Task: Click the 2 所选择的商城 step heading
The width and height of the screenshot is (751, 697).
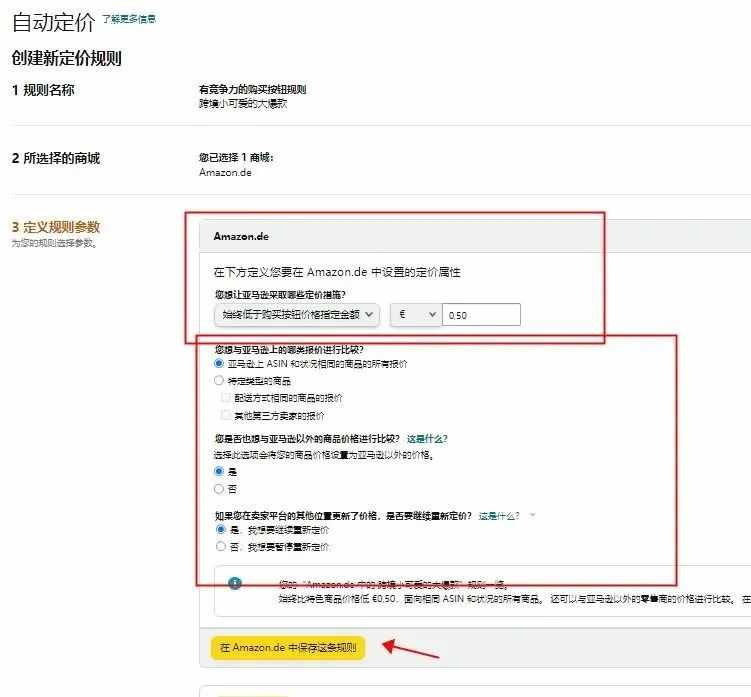Action: [56, 158]
